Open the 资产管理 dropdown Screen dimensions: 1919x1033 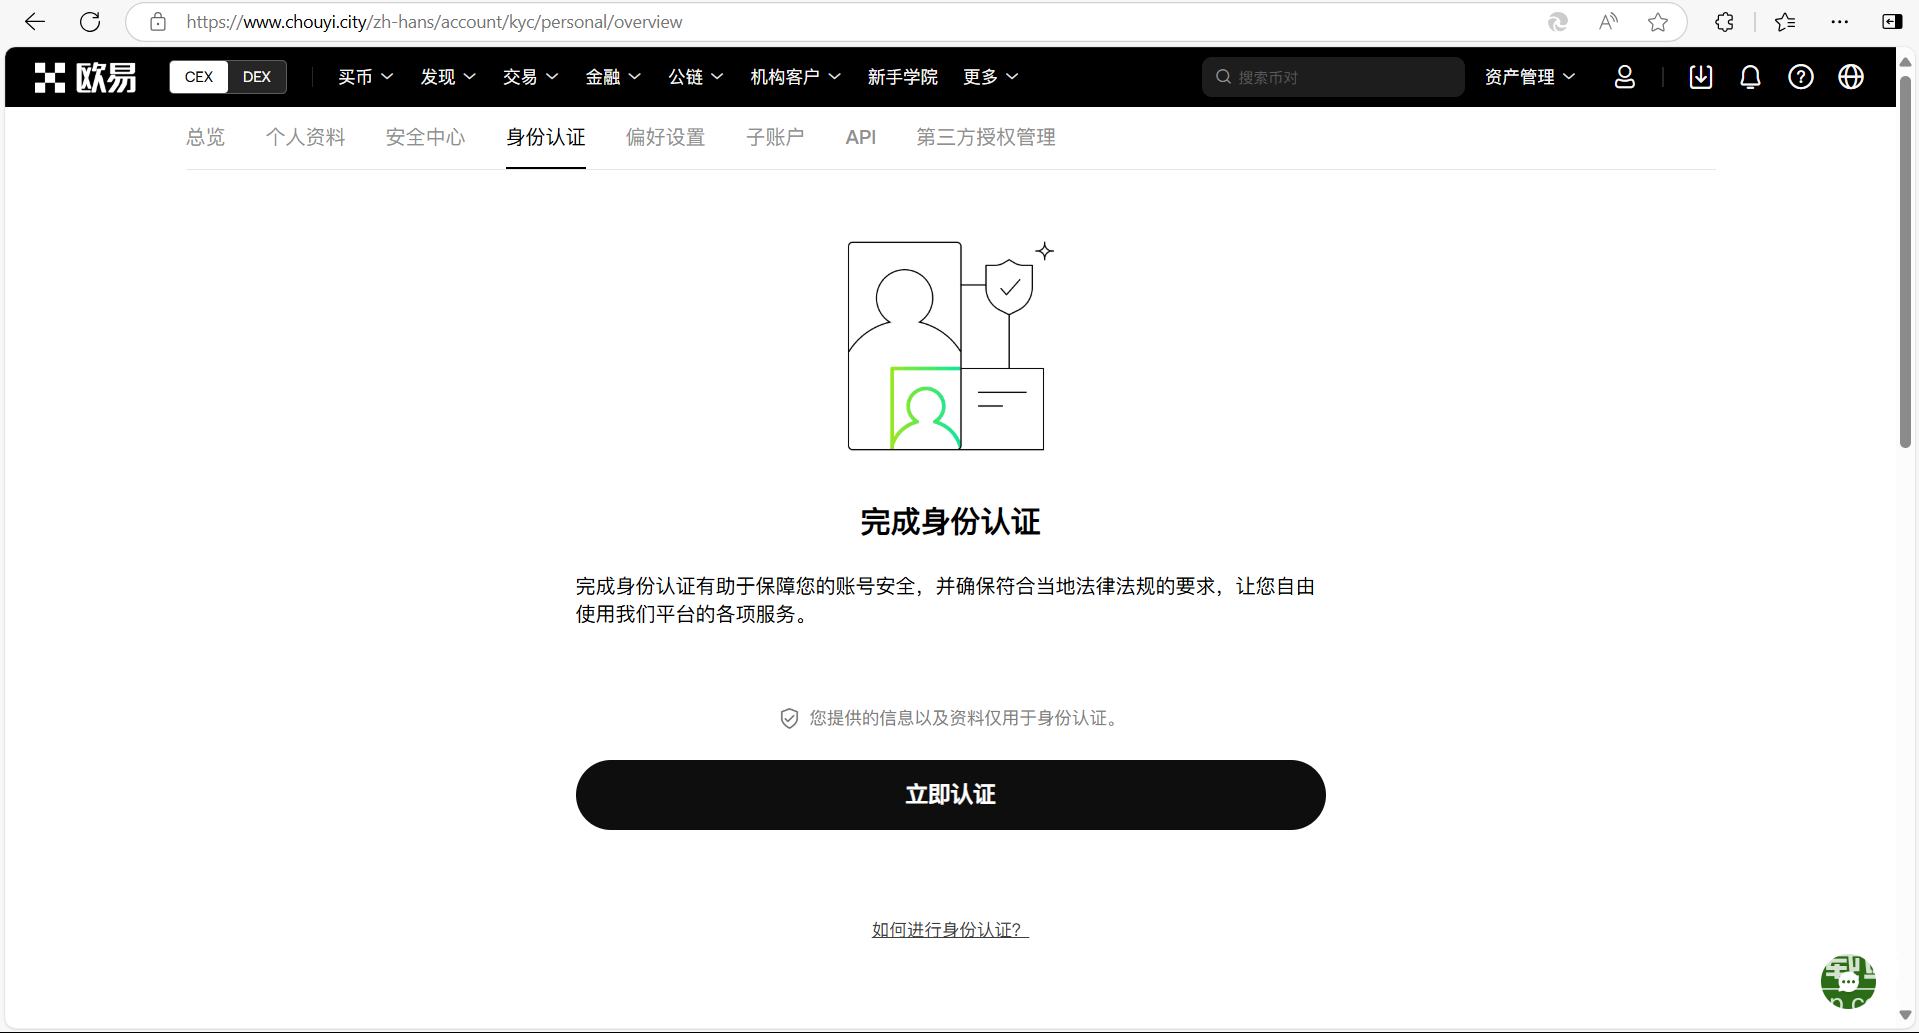[1529, 77]
